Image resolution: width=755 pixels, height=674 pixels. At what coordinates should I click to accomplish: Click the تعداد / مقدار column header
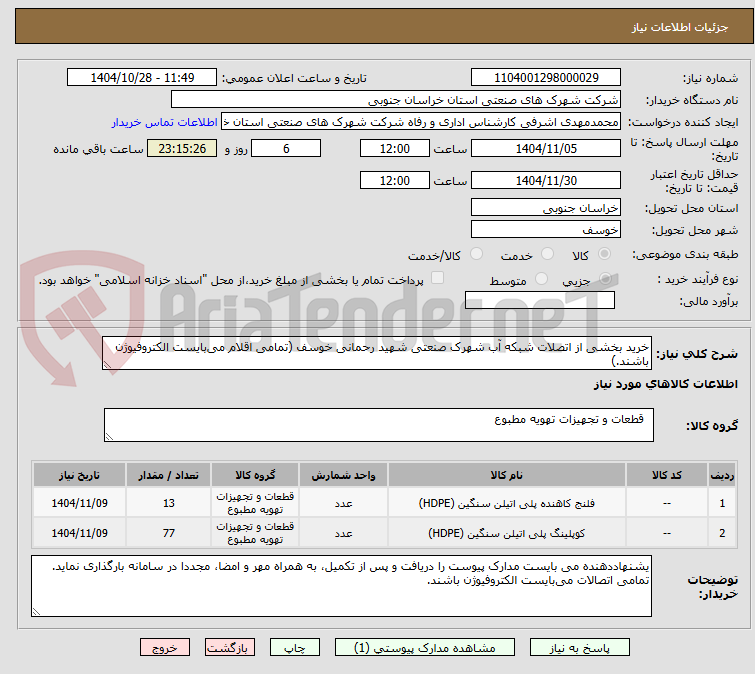[x=169, y=475]
